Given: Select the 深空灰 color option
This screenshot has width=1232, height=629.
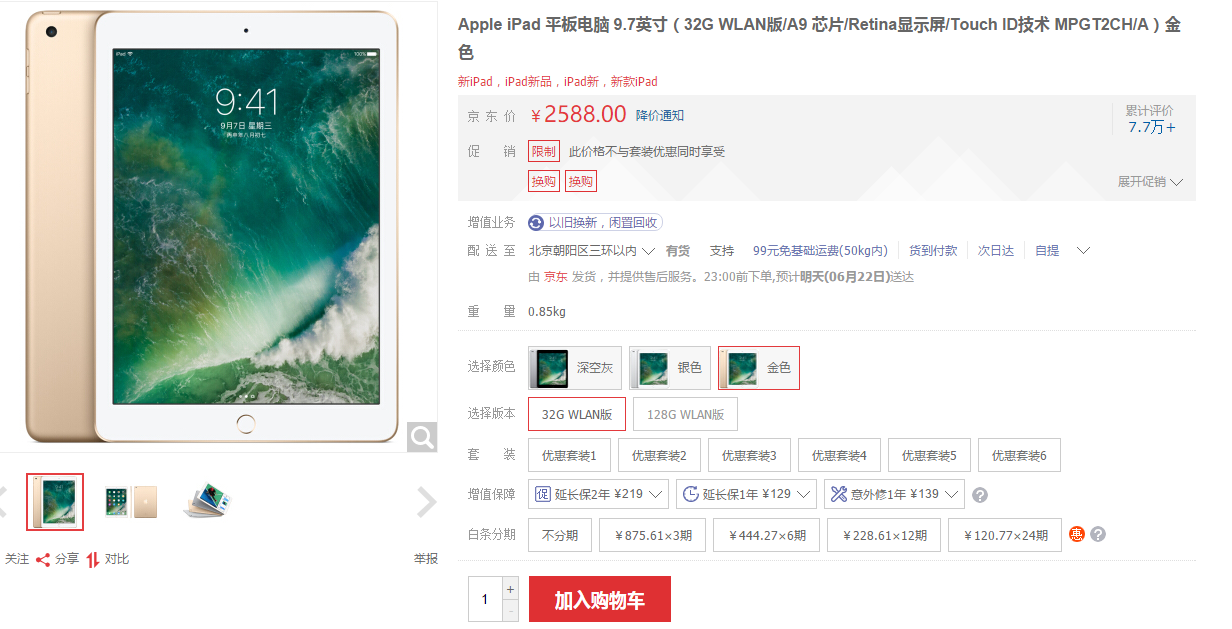Looking at the screenshot, I should (575, 368).
